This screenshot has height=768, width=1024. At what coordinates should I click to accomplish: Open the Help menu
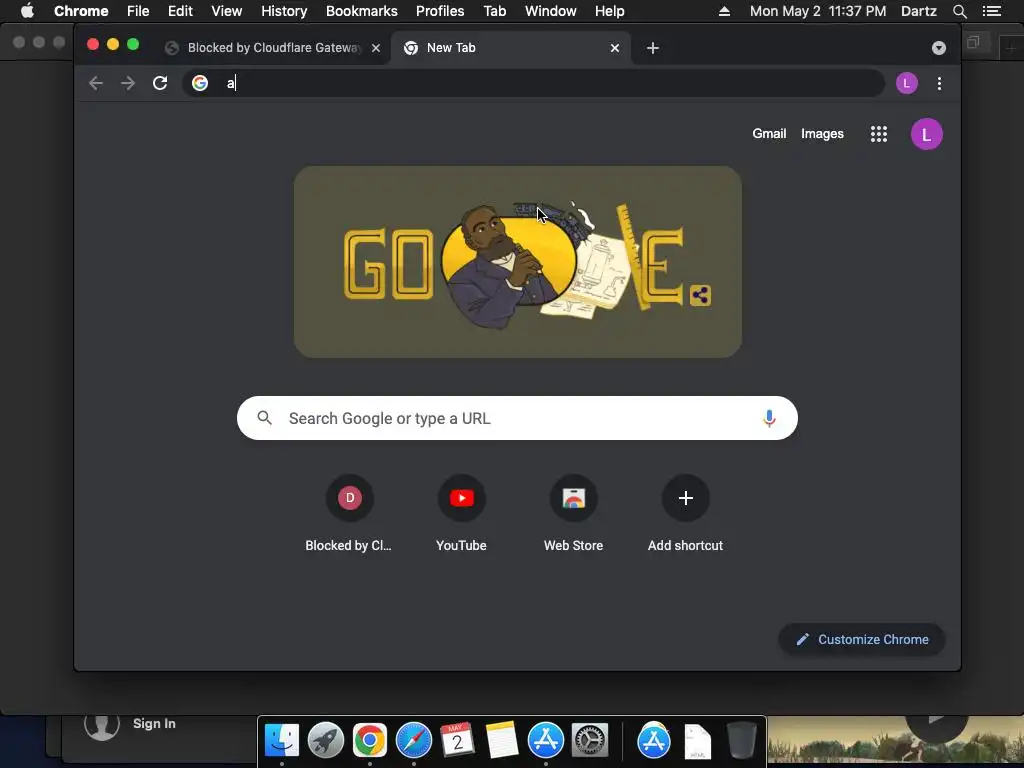tap(609, 11)
